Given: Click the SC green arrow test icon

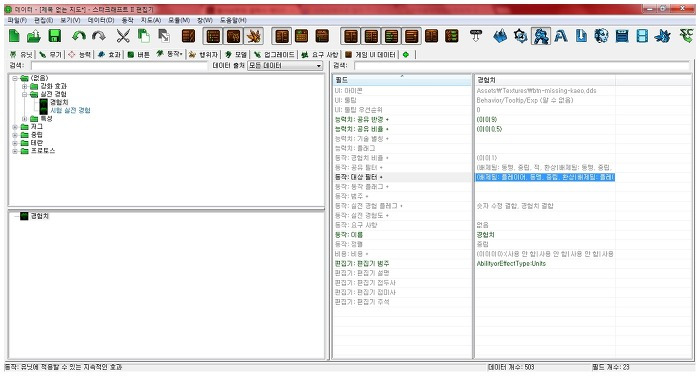Looking at the screenshot, I should point(686,36).
